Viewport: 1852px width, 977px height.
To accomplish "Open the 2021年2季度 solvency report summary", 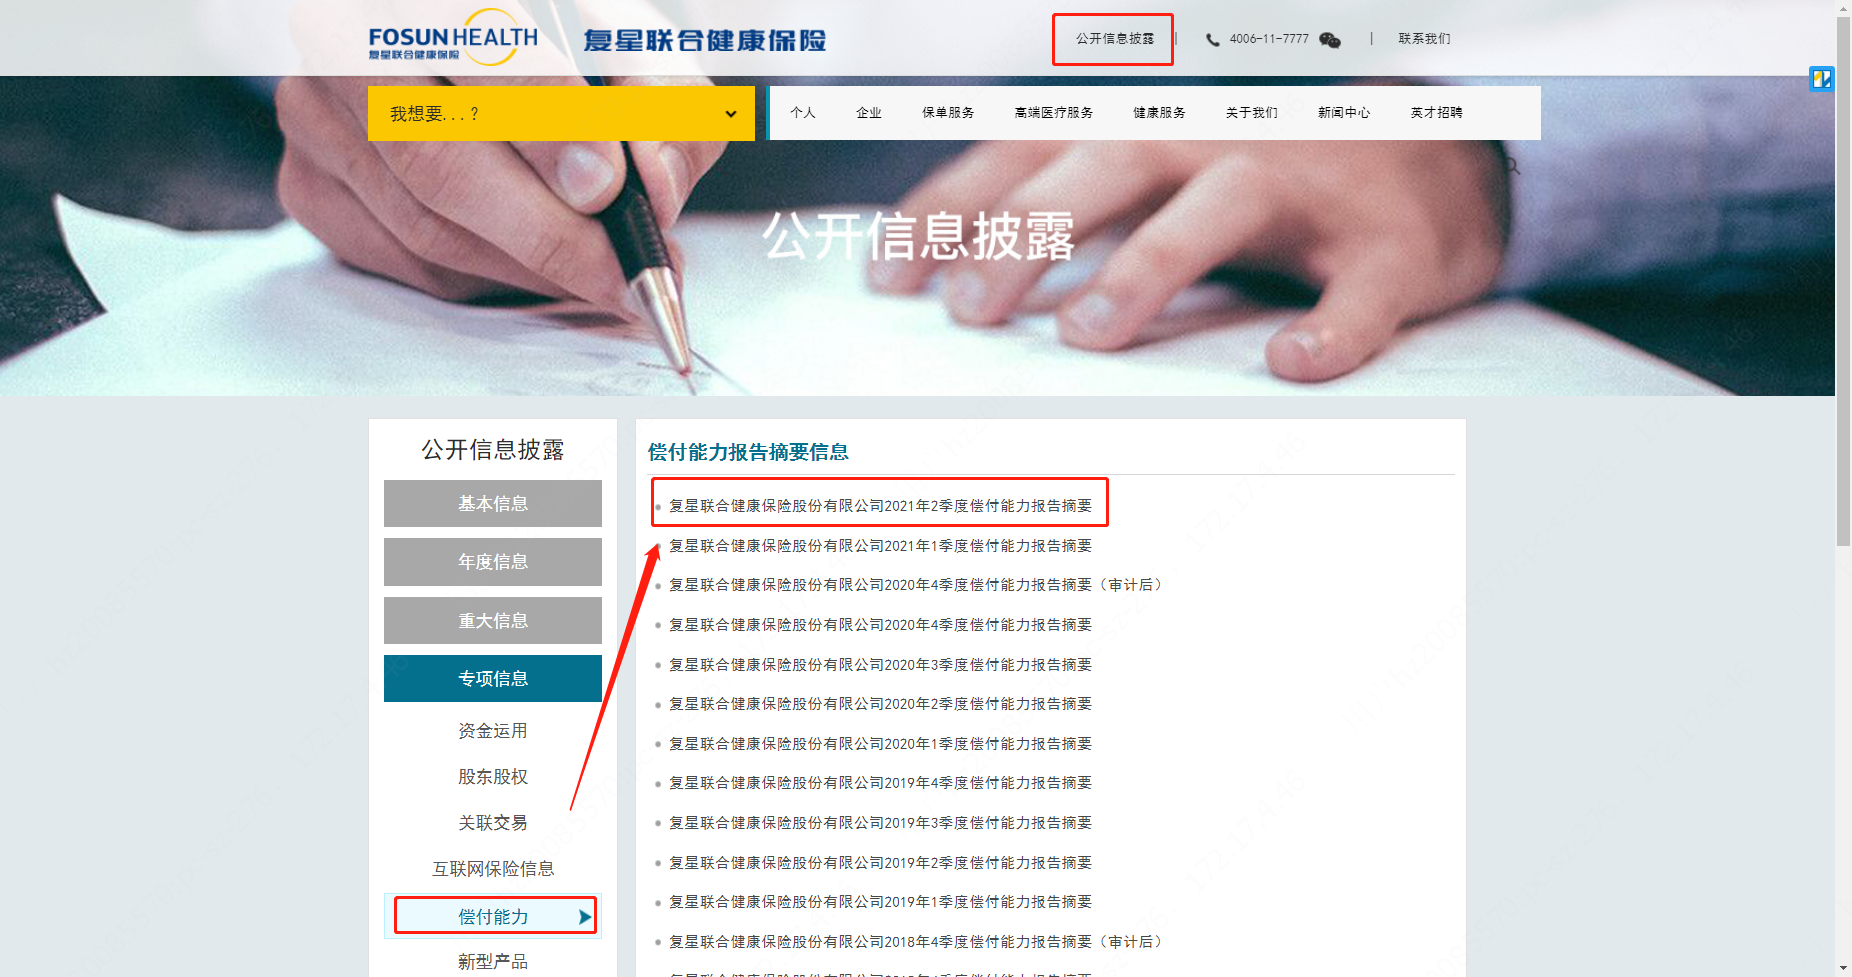I will 880,506.
